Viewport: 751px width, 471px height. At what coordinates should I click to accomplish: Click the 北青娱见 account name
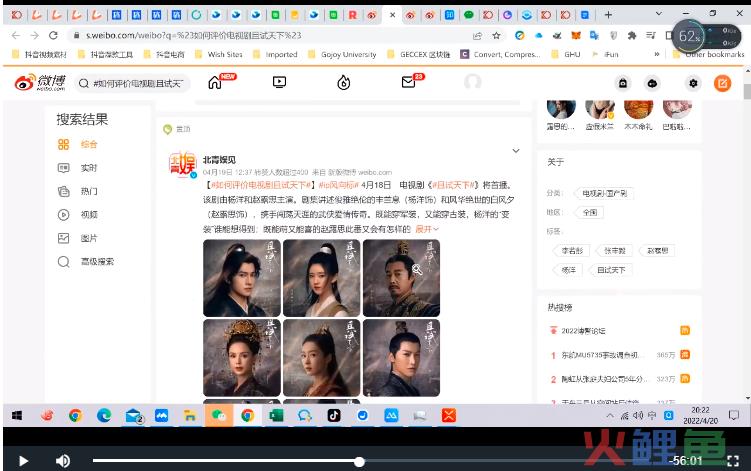pos(219,160)
